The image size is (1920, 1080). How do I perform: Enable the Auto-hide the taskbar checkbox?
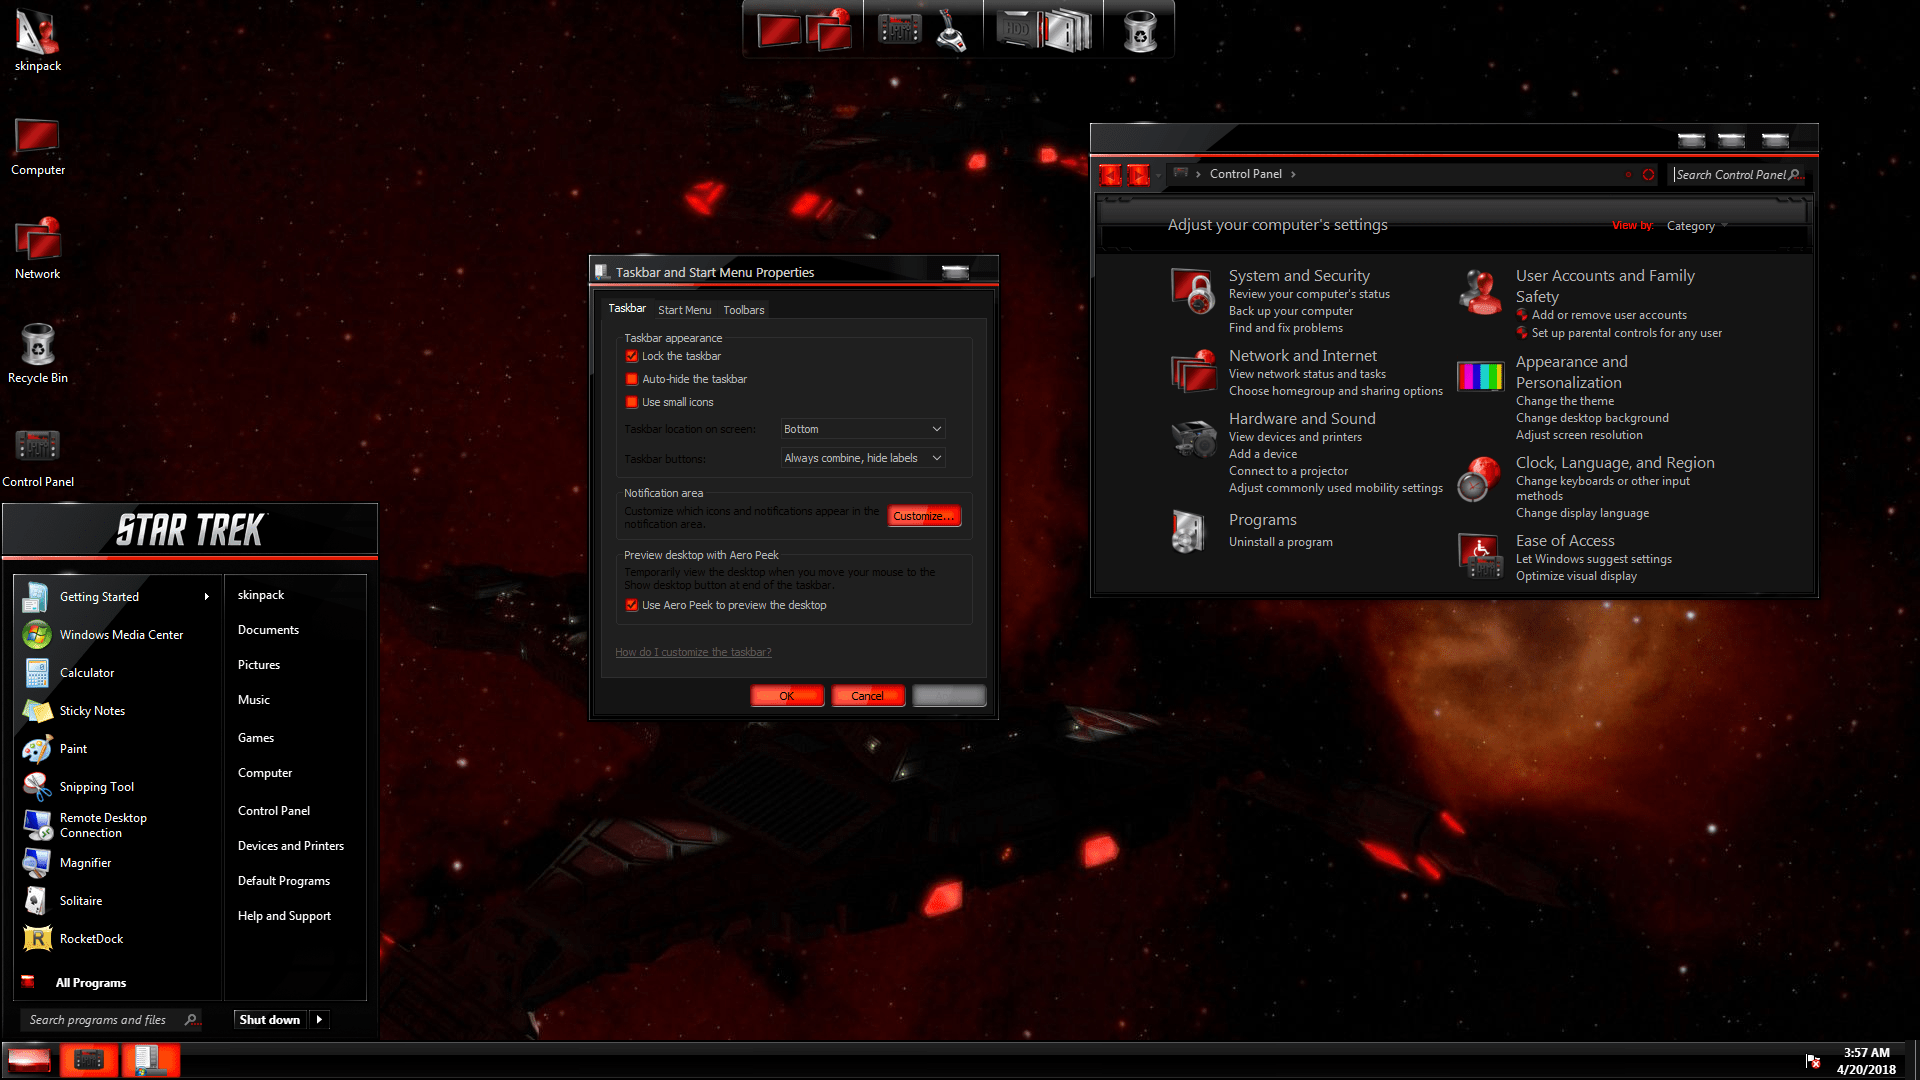[x=632, y=380]
